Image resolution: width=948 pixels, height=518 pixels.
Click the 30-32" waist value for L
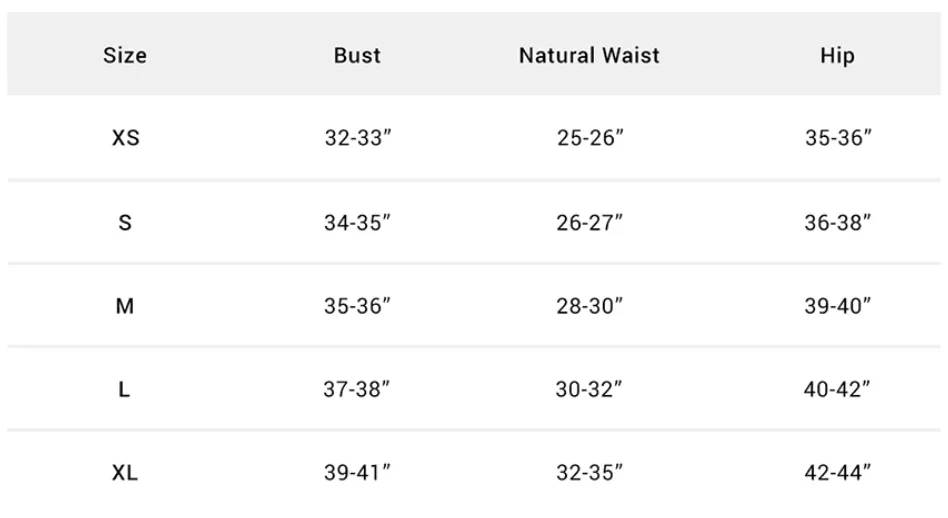coord(589,389)
